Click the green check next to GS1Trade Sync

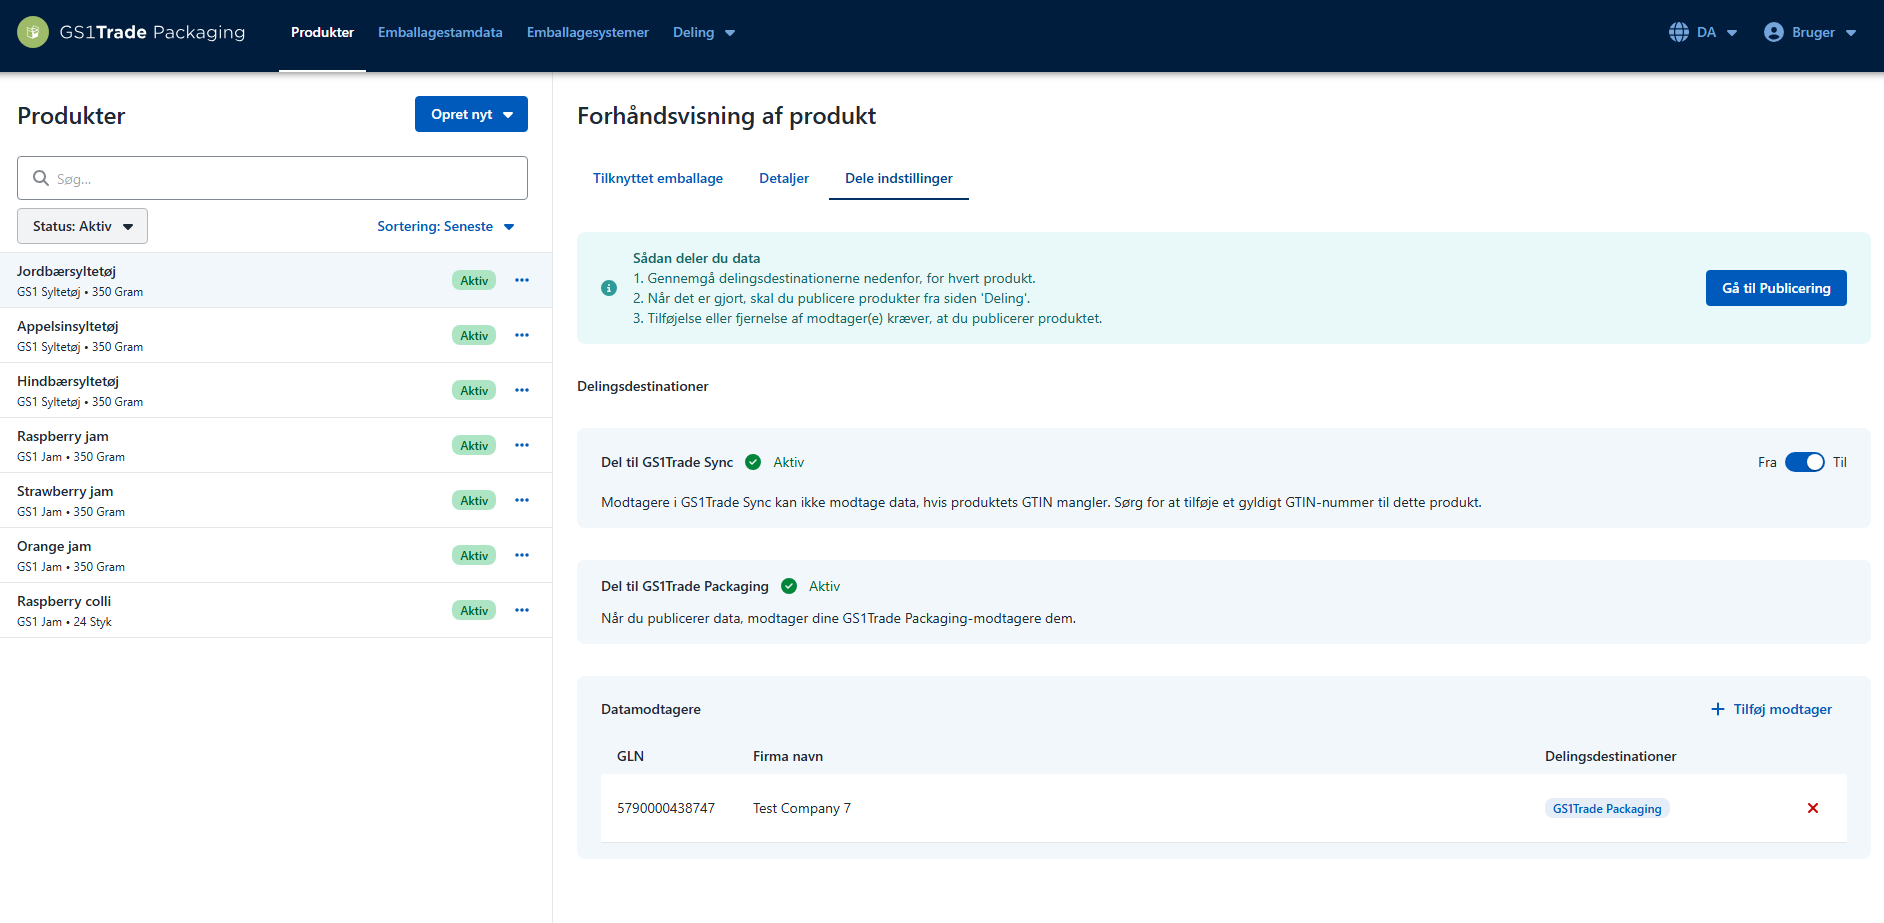tap(753, 462)
